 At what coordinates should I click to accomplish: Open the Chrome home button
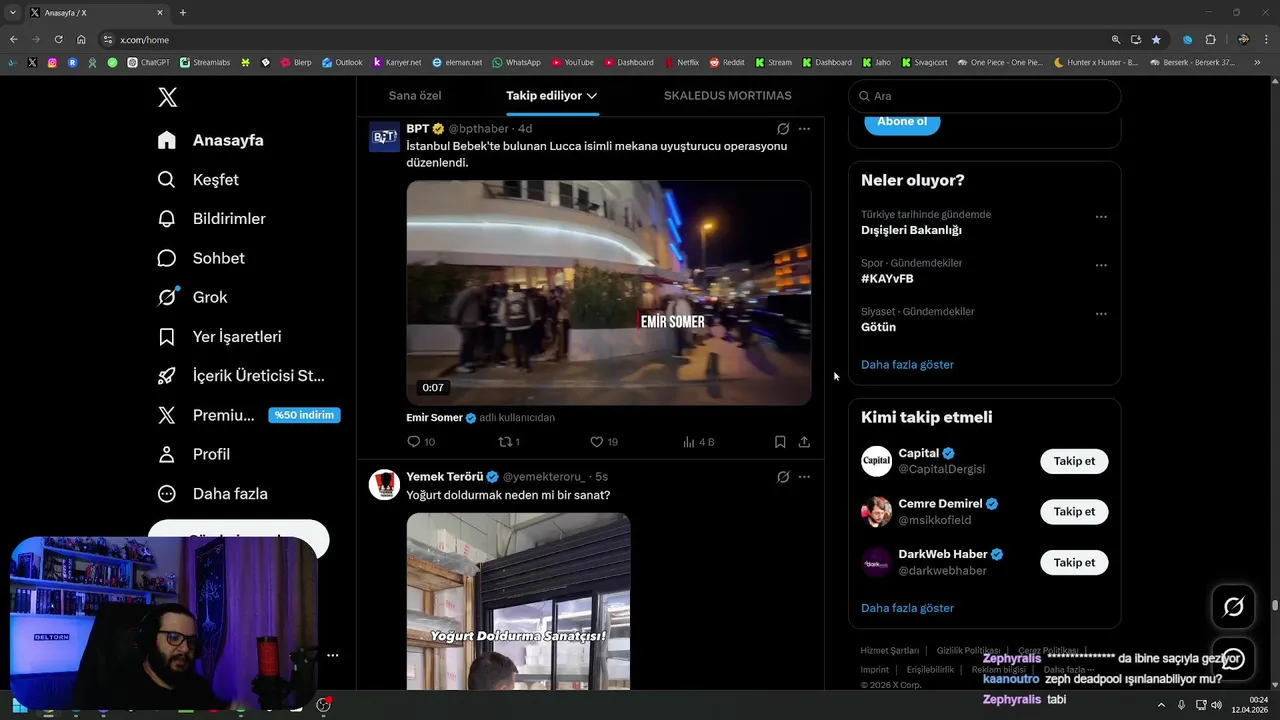81,40
